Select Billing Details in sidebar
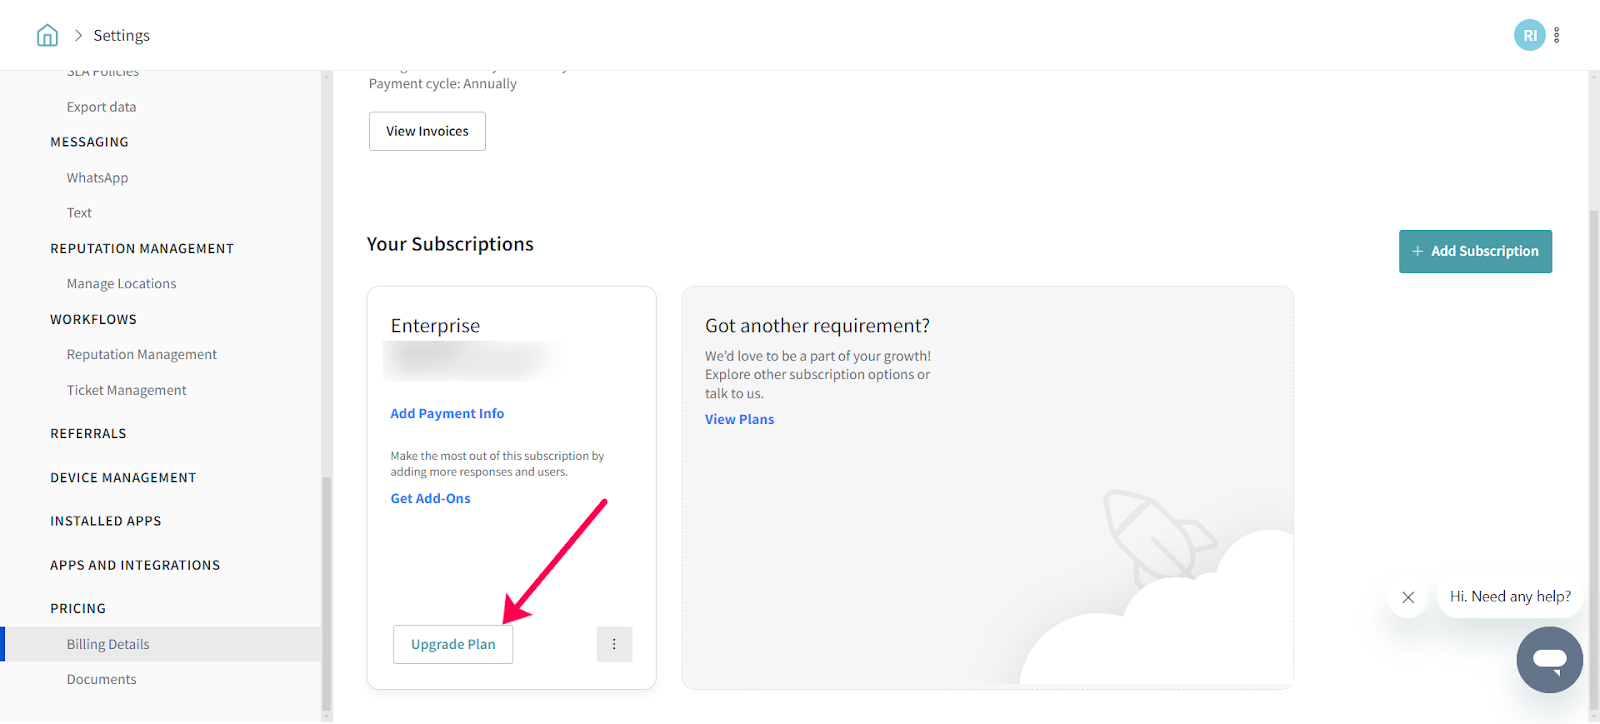The width and height of the screenshot is (1600, 724). (x=108, y=645)
